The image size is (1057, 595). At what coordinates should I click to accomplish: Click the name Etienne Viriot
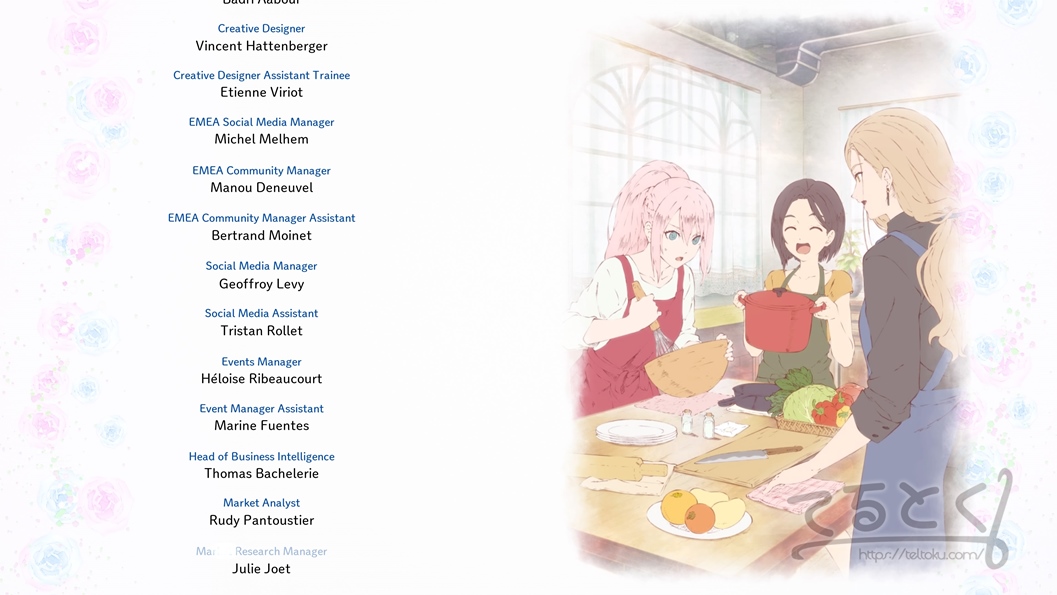(x=262, y=92)
